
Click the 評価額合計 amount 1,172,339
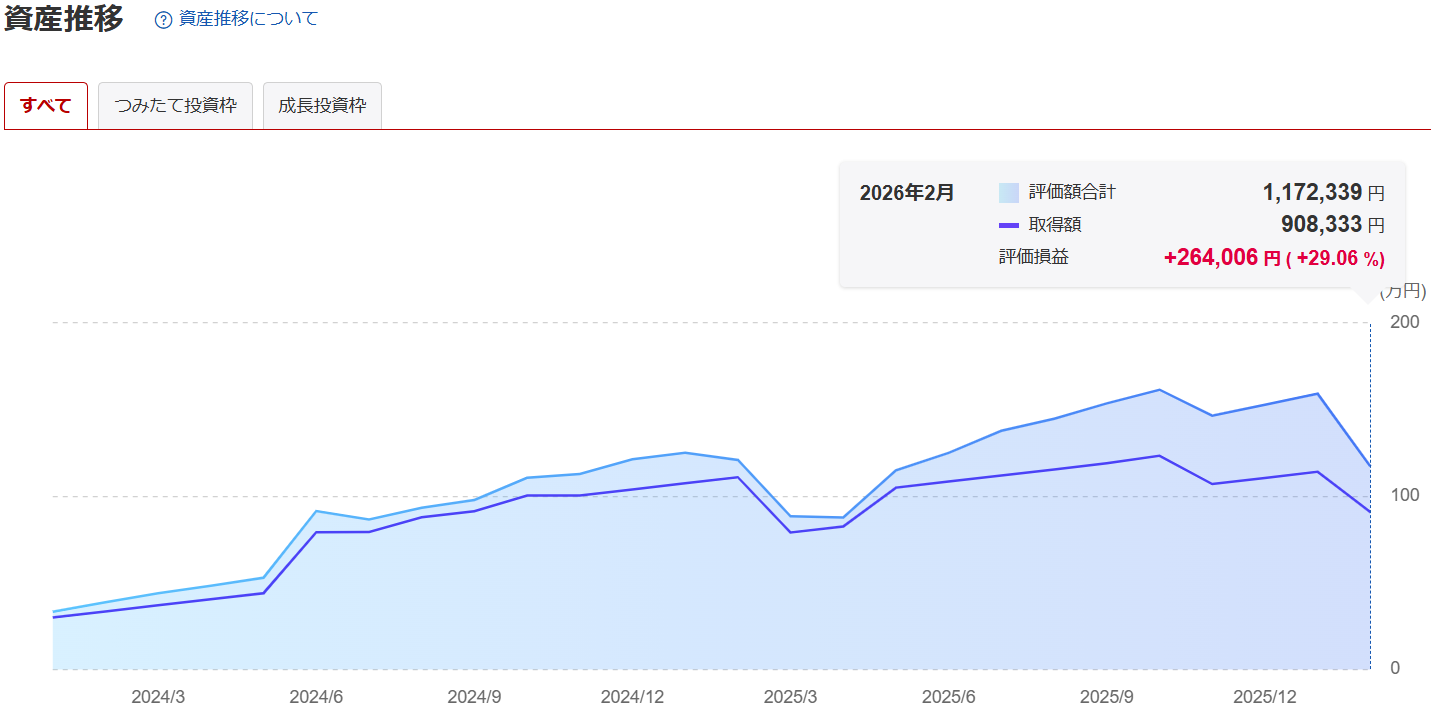coord(1312,192)
